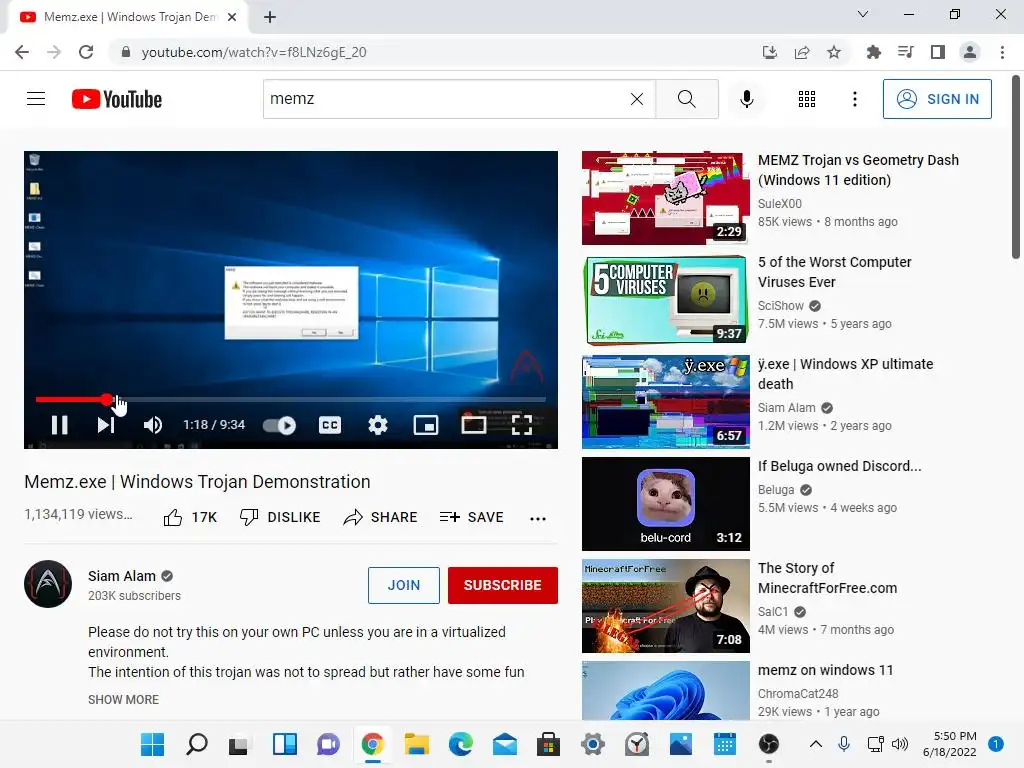Bookmark this tab with star
The width and height of the screenshot is (1024, 768).
pyautogui.click(x=834, y=52)
